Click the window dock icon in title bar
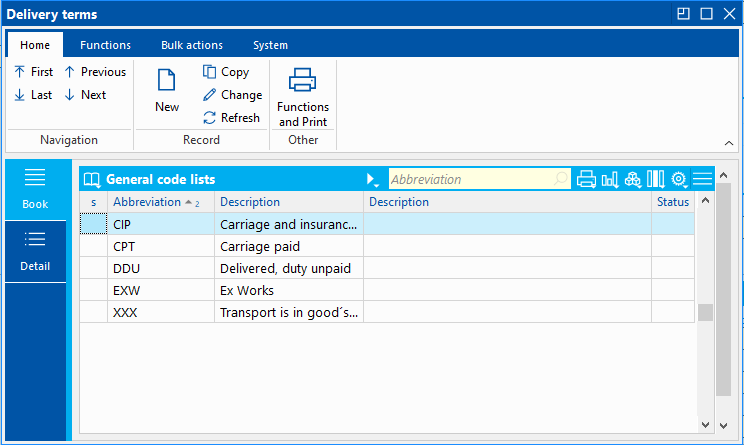The height and width of the screenshot is (445, 744). tap(683, 14)
